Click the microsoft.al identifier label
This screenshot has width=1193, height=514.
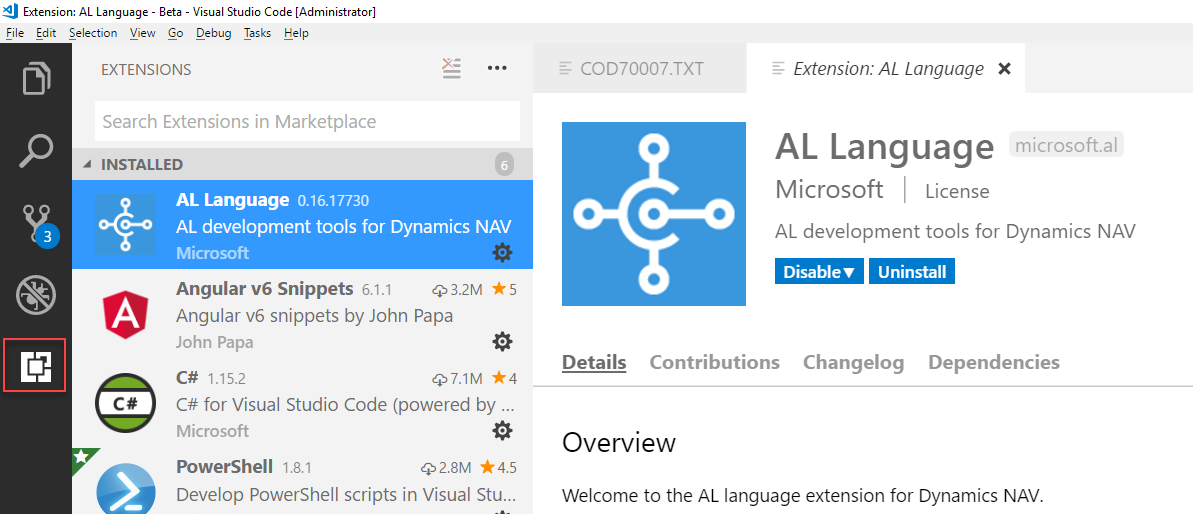1066,144
